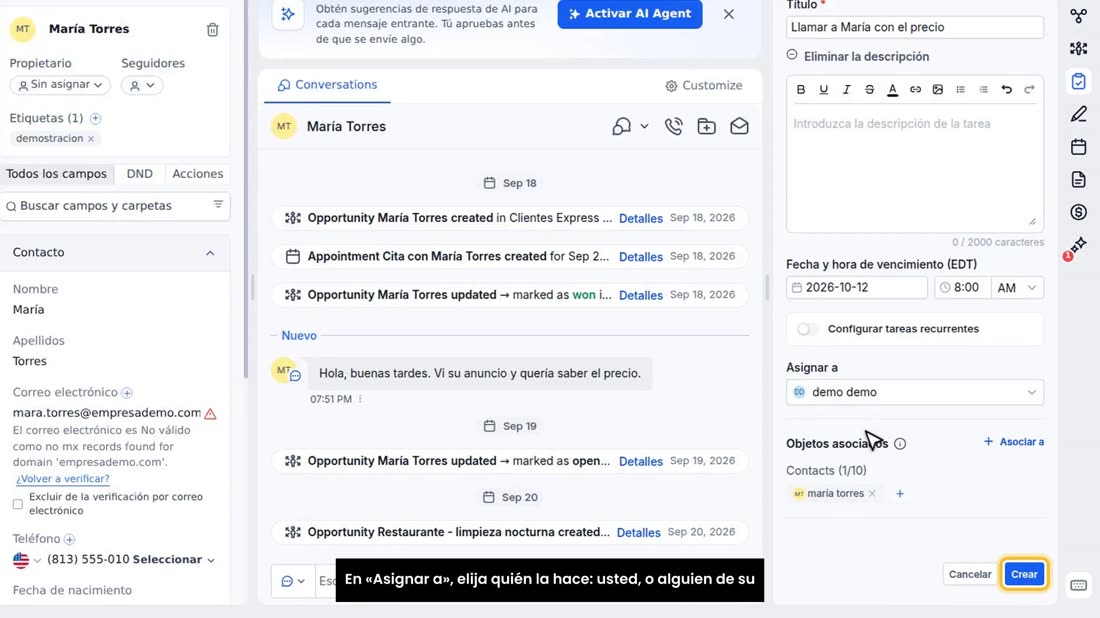Open the field filter icon beside search
1100x618 pixels.
218,205
